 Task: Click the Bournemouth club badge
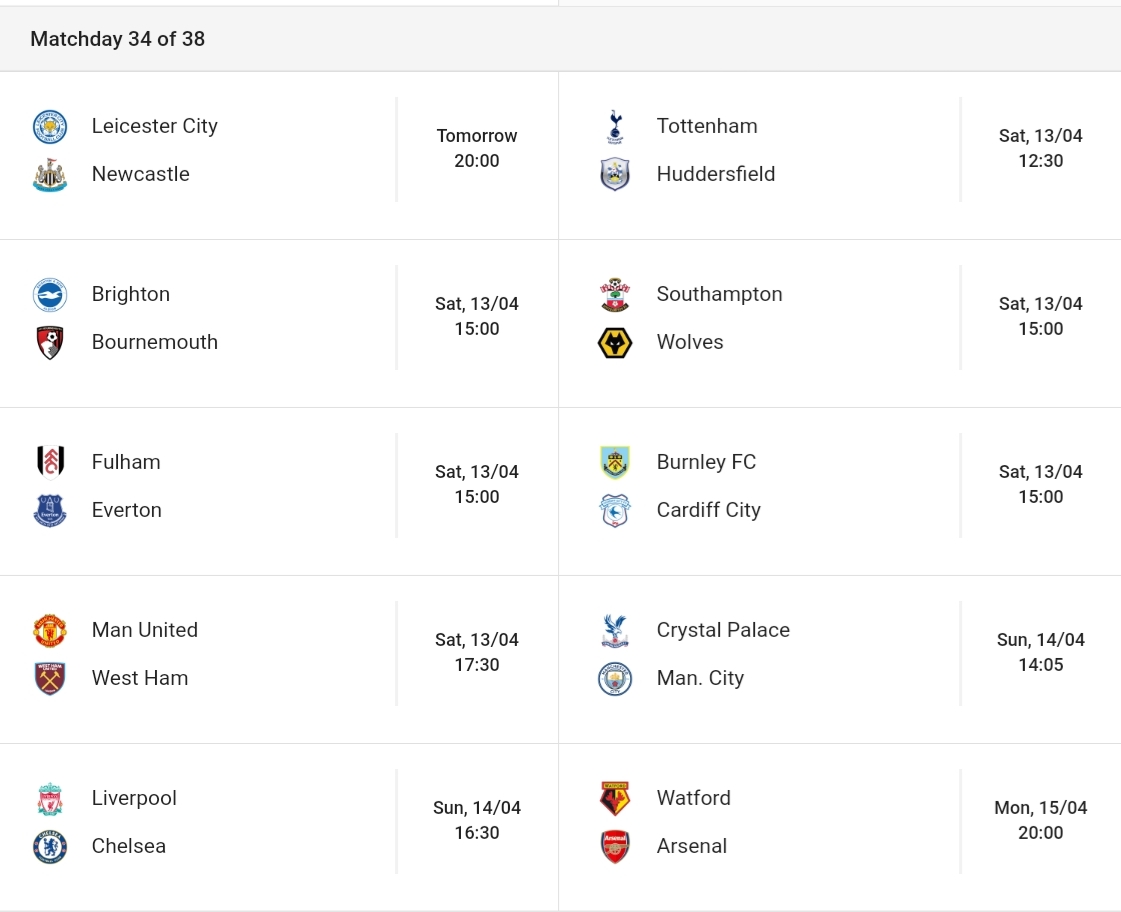coord(50,343)
